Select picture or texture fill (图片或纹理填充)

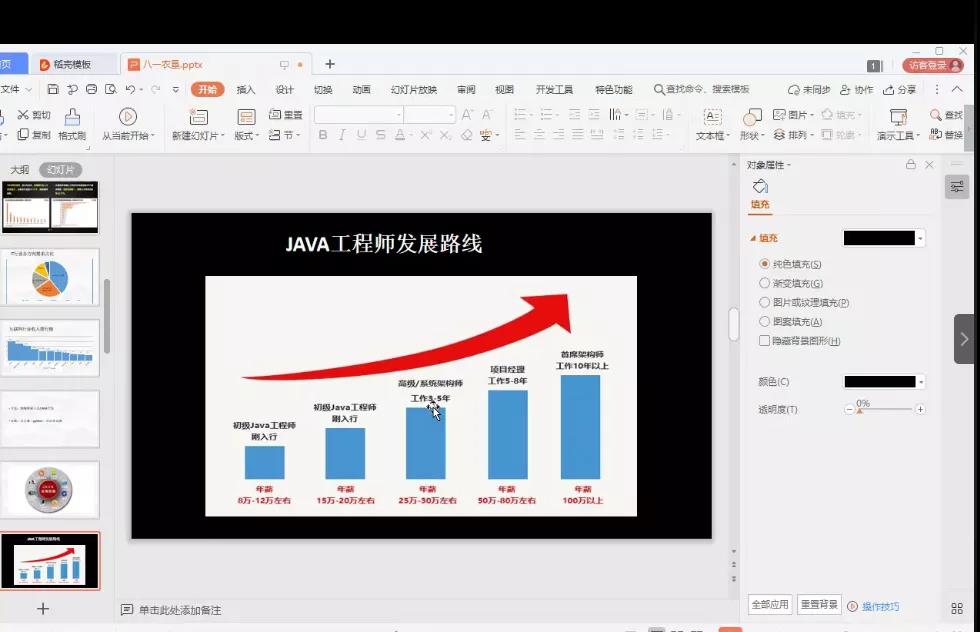765,302
